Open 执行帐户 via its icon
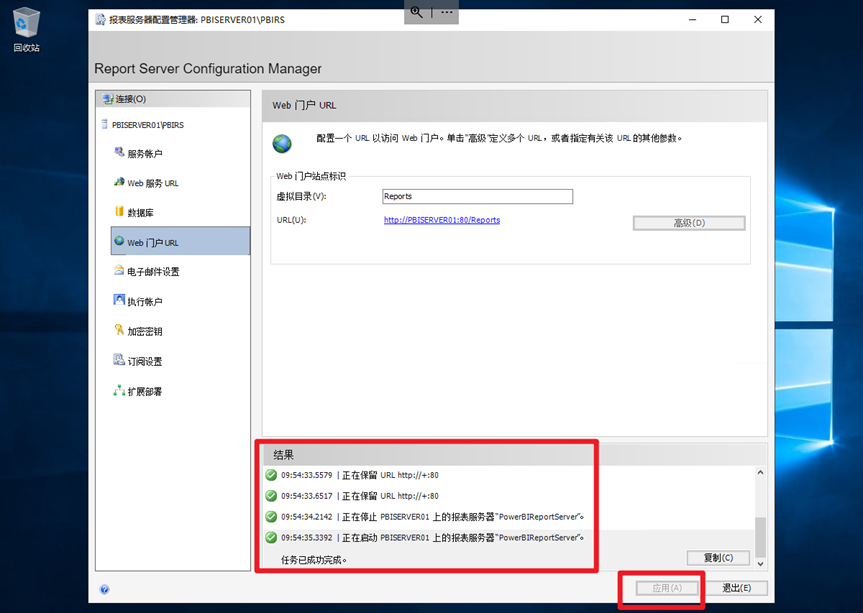This screenshot has height=613, width=863. [x=119, y=301]
